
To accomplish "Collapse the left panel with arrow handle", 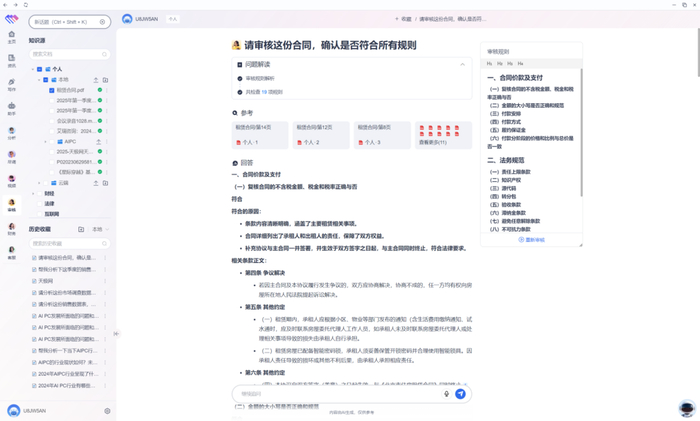I will tap(116, 333).
